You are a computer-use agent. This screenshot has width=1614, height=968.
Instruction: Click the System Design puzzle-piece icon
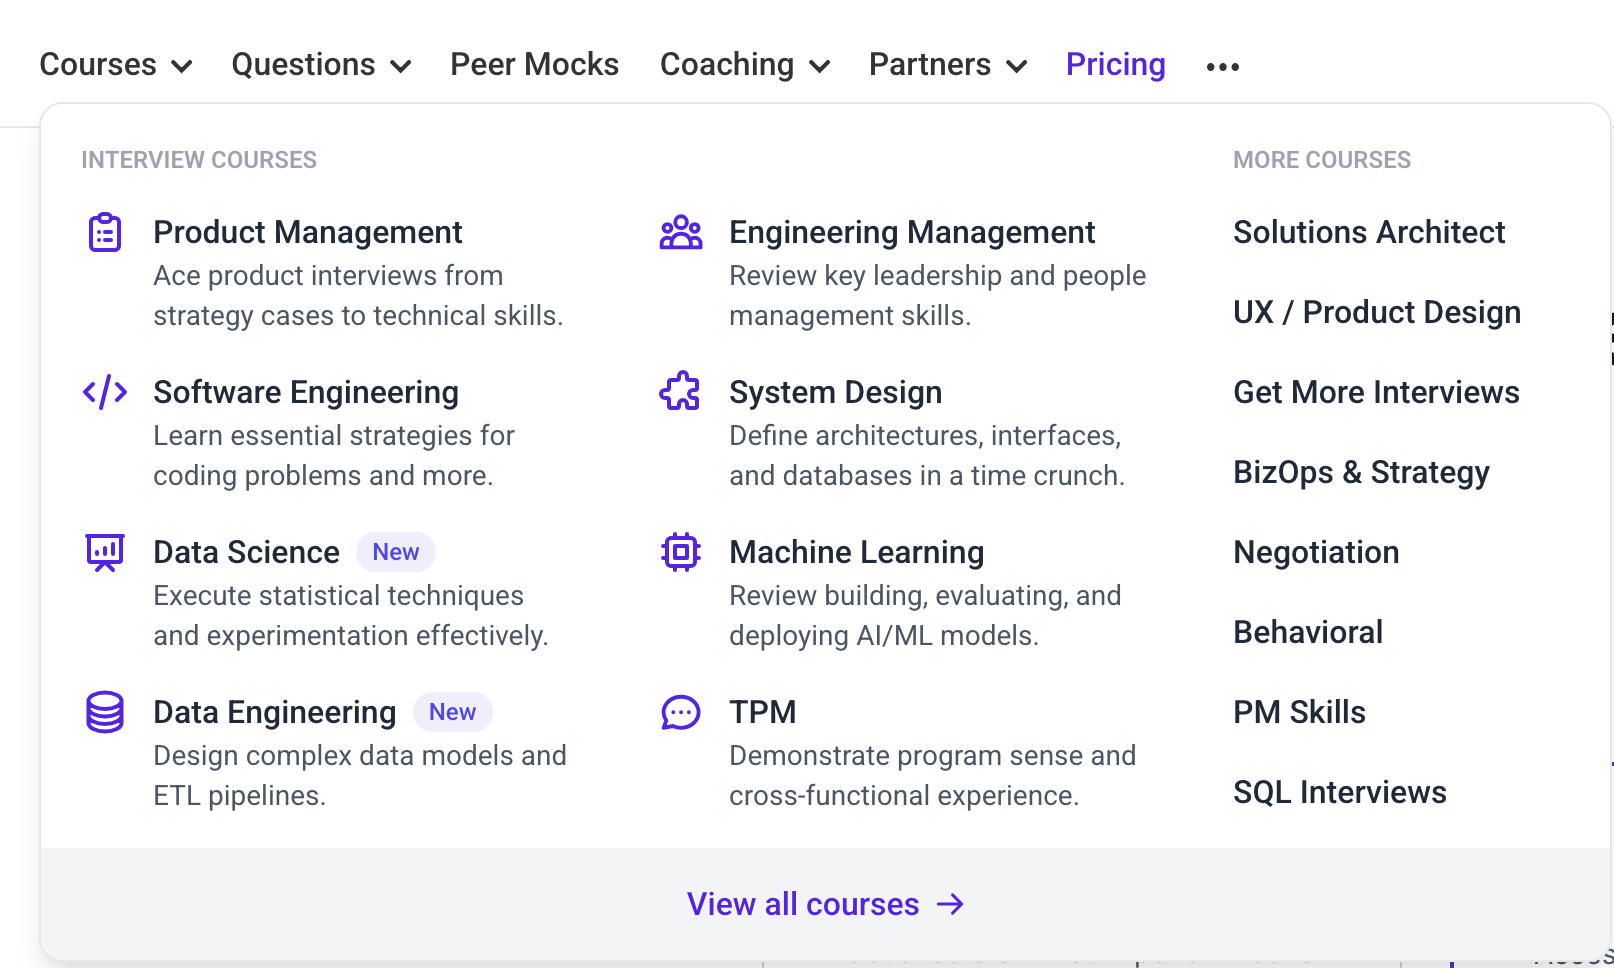pyautogui.click(x=681, y=391)
